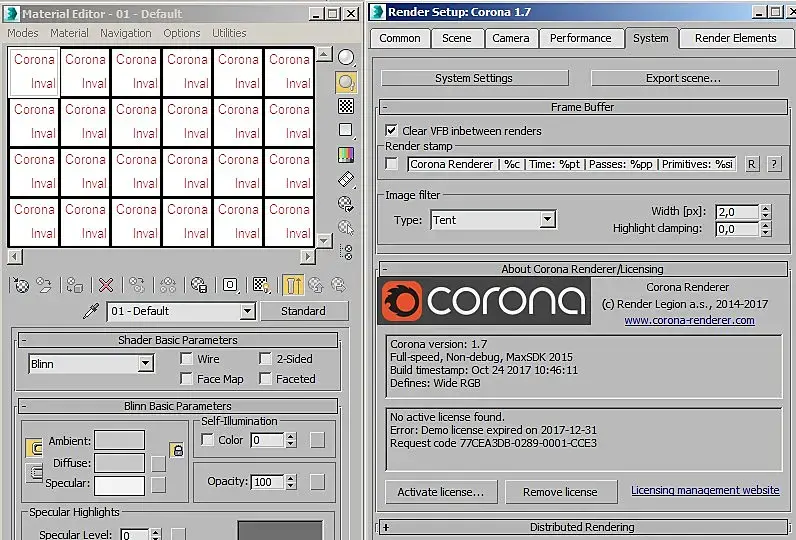Screen dimensions: 796x540
Task: Switch to Performance tab
Action: click(580, 39)
